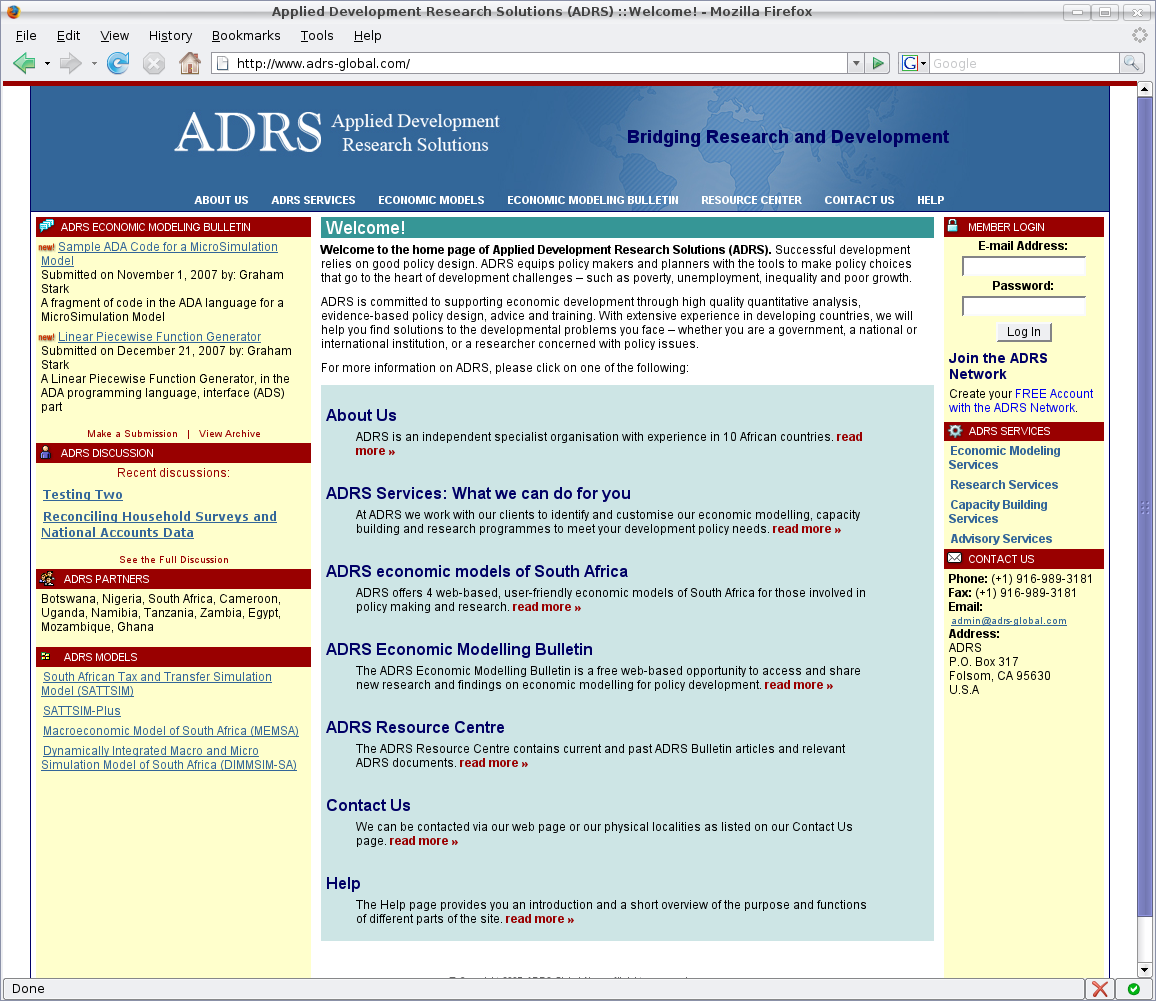The image size is (1156, 1001).
Task: Click the ADRS Models panel header icon
Action: pyautogui.click(x=44, y=657)
